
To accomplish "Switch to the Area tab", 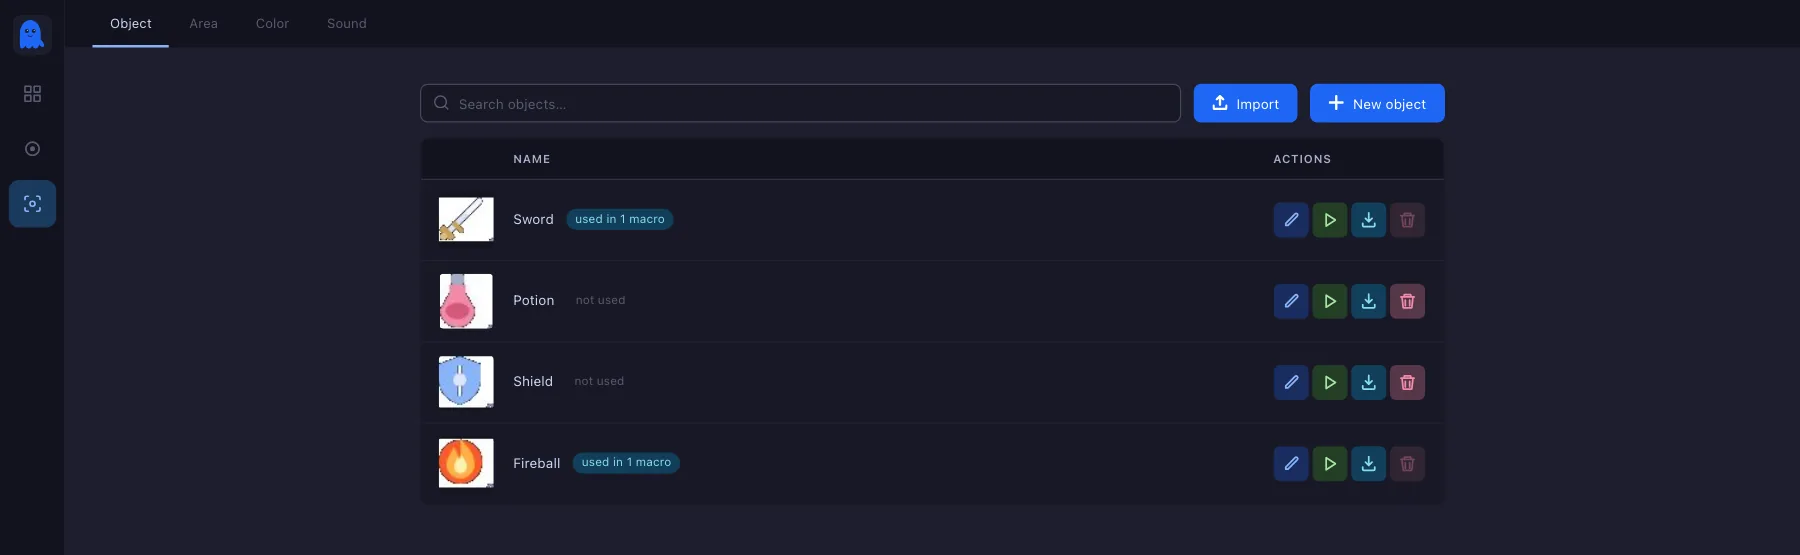I will pos(203,23).
